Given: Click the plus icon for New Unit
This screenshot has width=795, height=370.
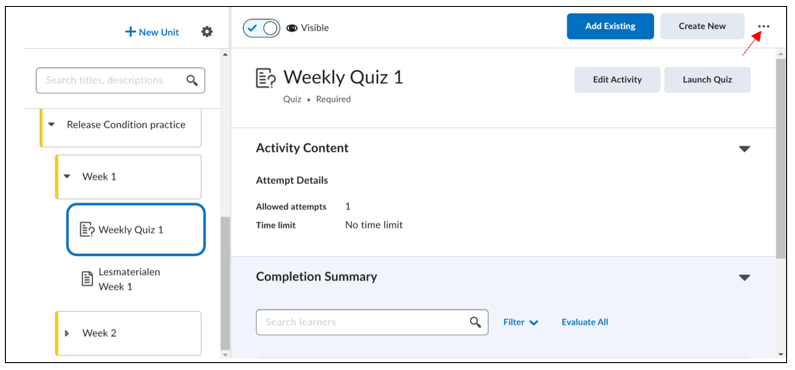Looking at the screenshot, I should tap(131, 32).
